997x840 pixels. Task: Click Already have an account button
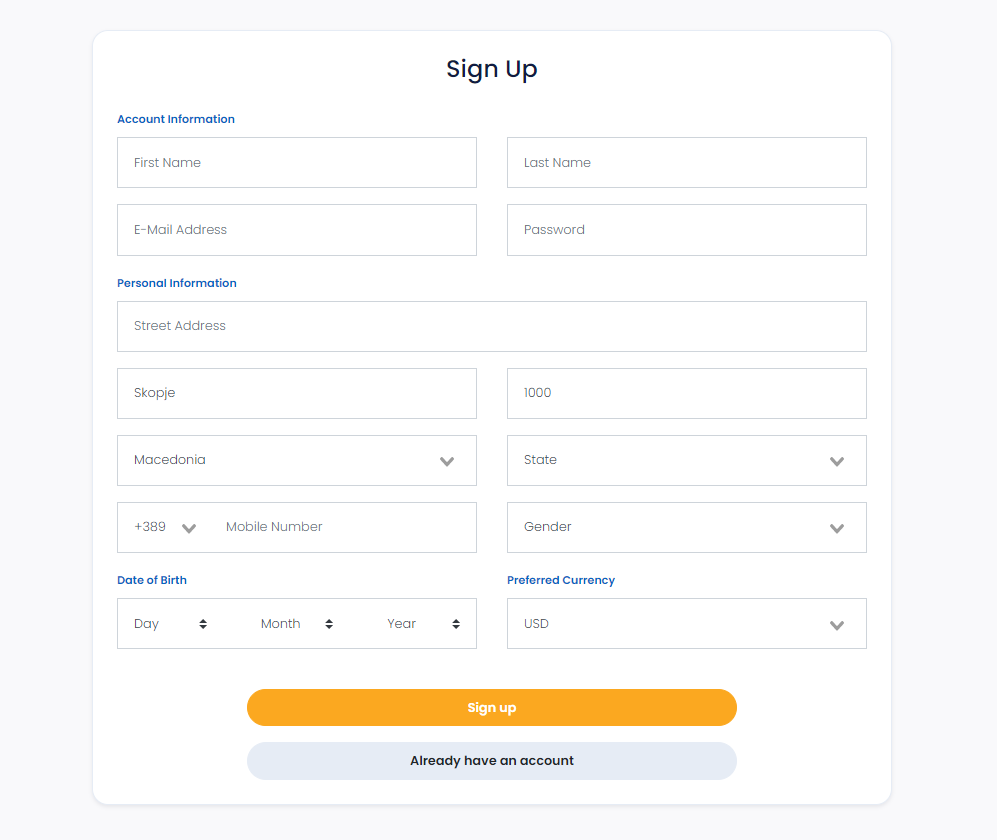[492, 761]
